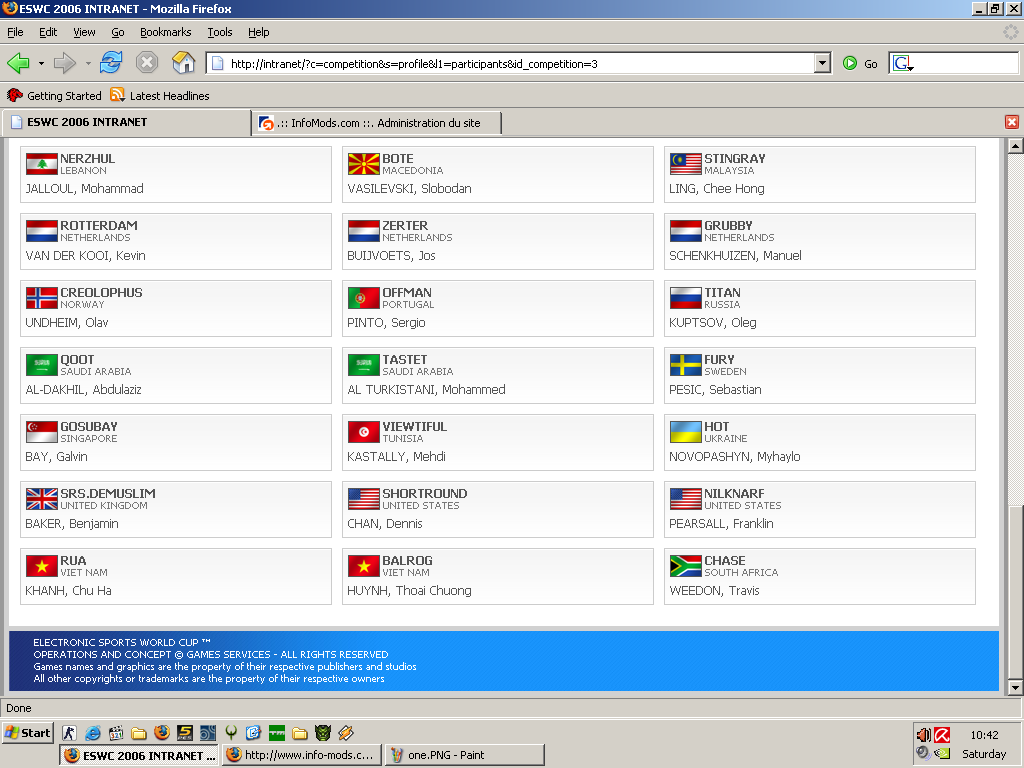Open the search engine selector dropdown
1024x768 pixels.
[903, 63]
